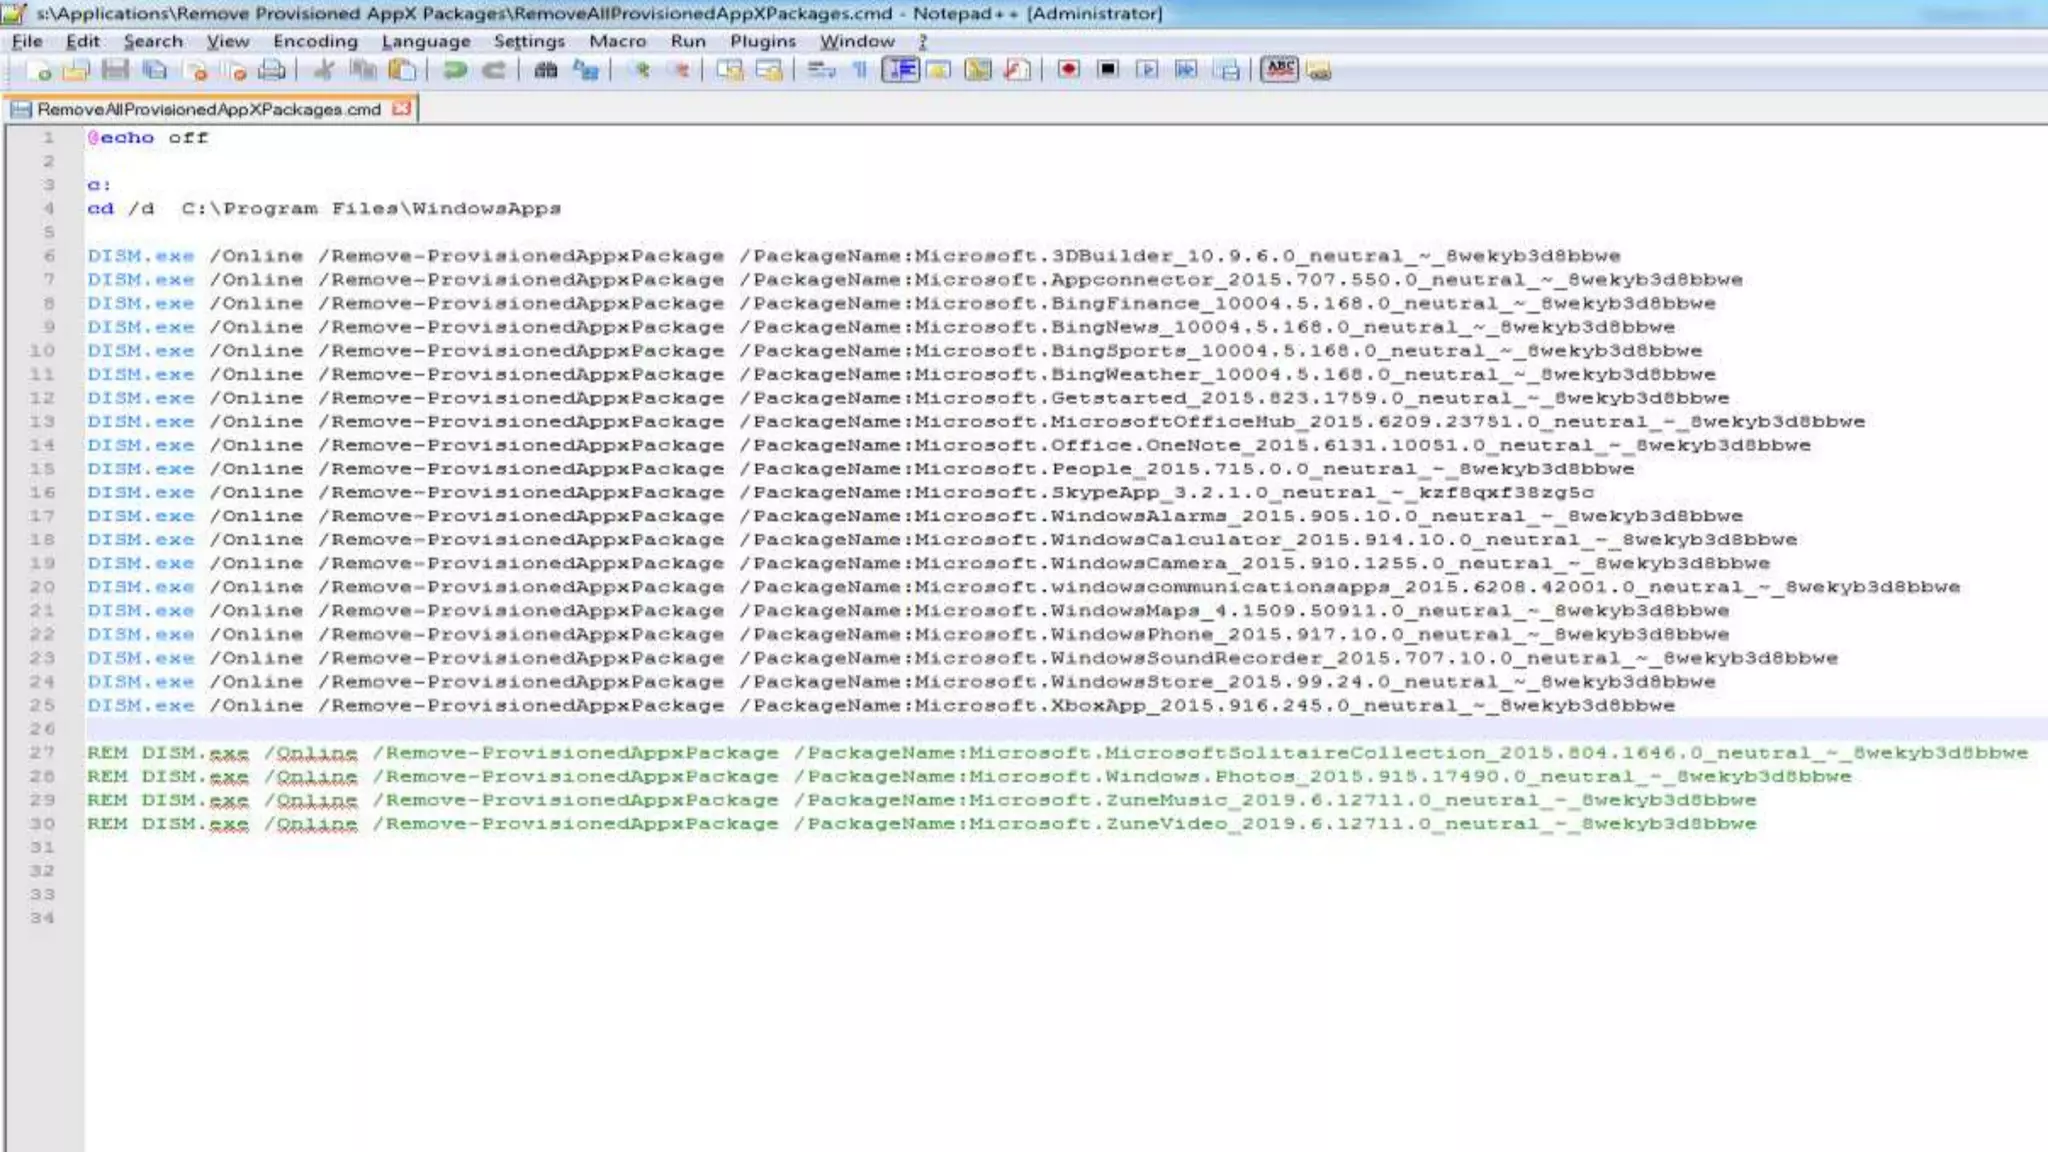Image resolution: width=2048 pixels, height=1152 pixels.
Task: Click the '@echo off' line
Action: [148, 138]
